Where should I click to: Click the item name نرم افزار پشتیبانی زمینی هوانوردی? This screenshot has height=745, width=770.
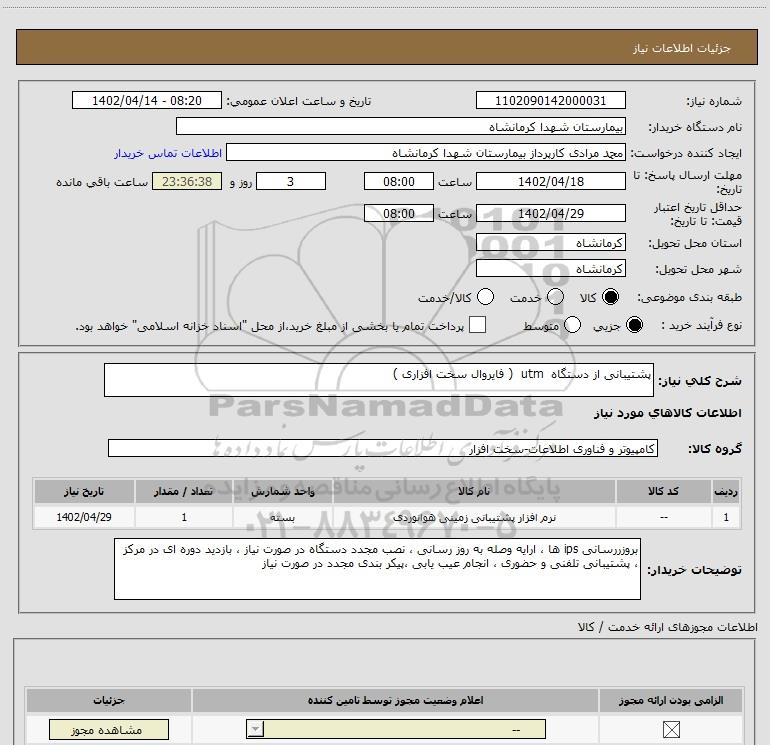coord(474,518)
